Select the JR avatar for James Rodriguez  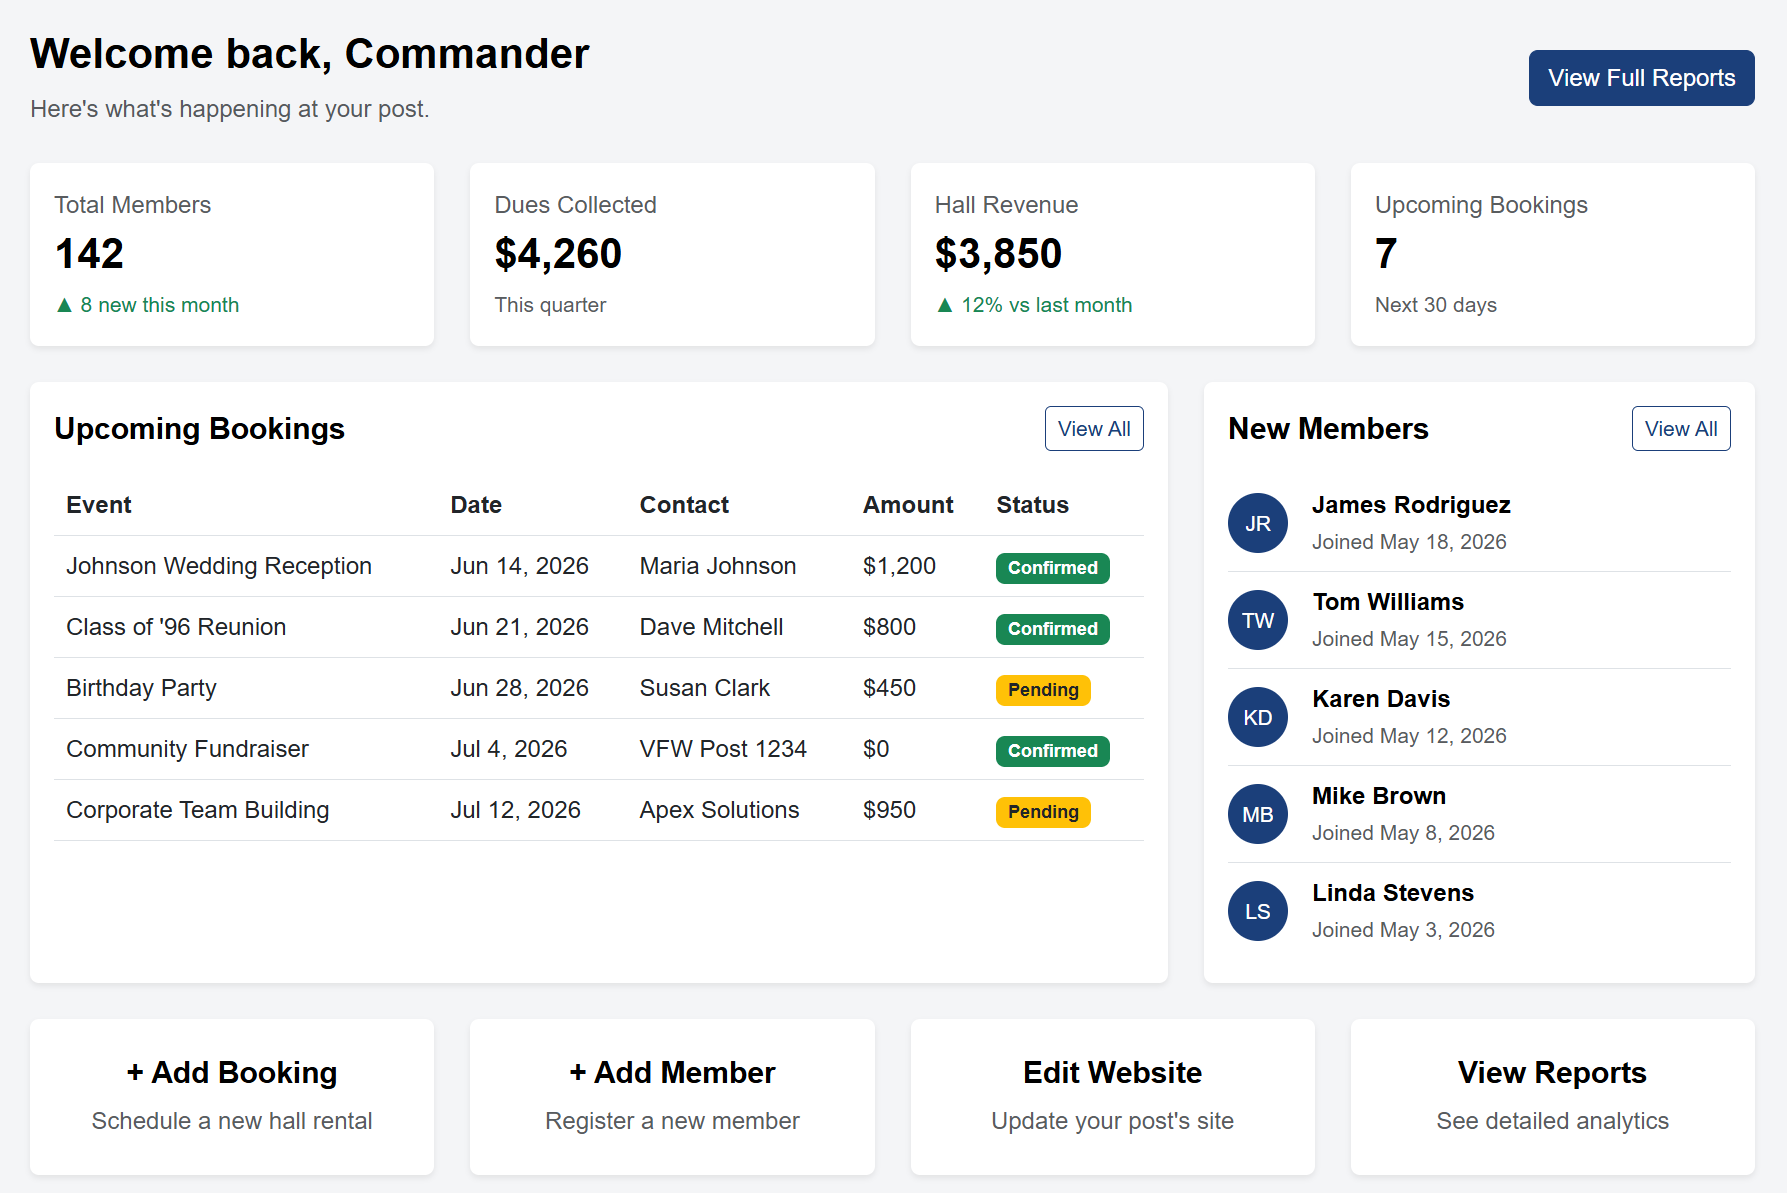coord(1258,523)
